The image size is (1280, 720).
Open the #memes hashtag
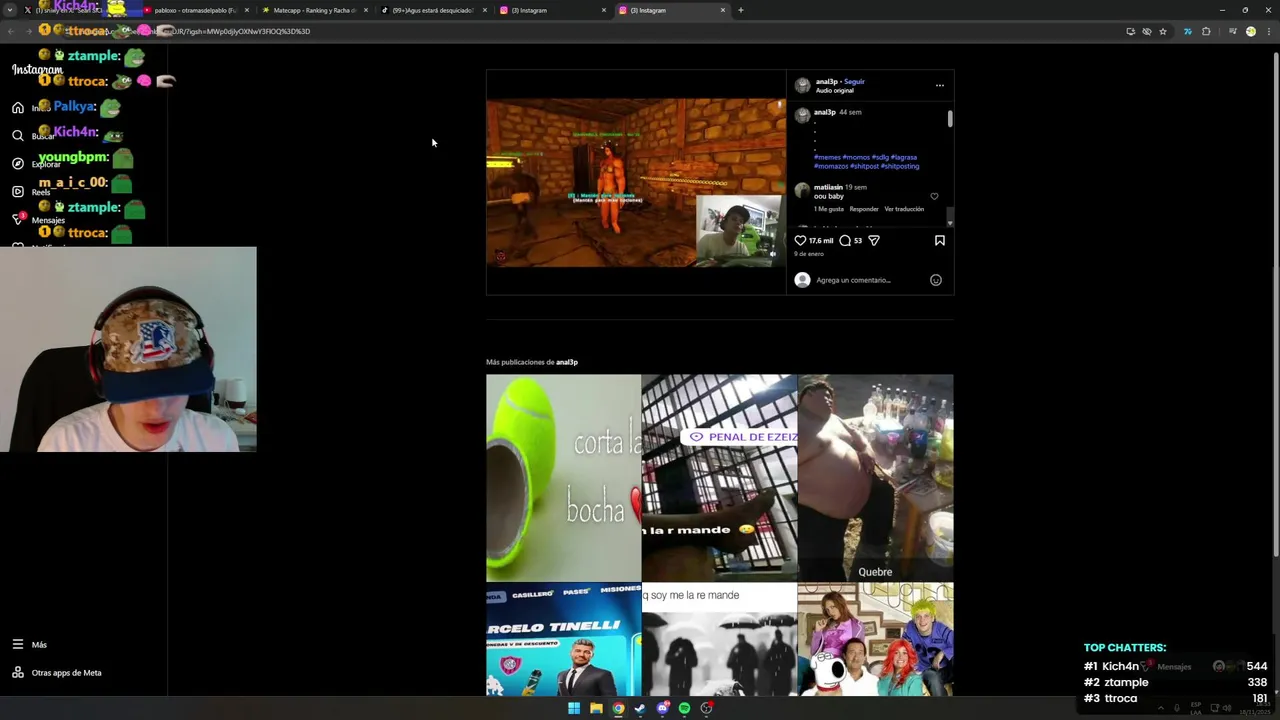pos(827,157)
